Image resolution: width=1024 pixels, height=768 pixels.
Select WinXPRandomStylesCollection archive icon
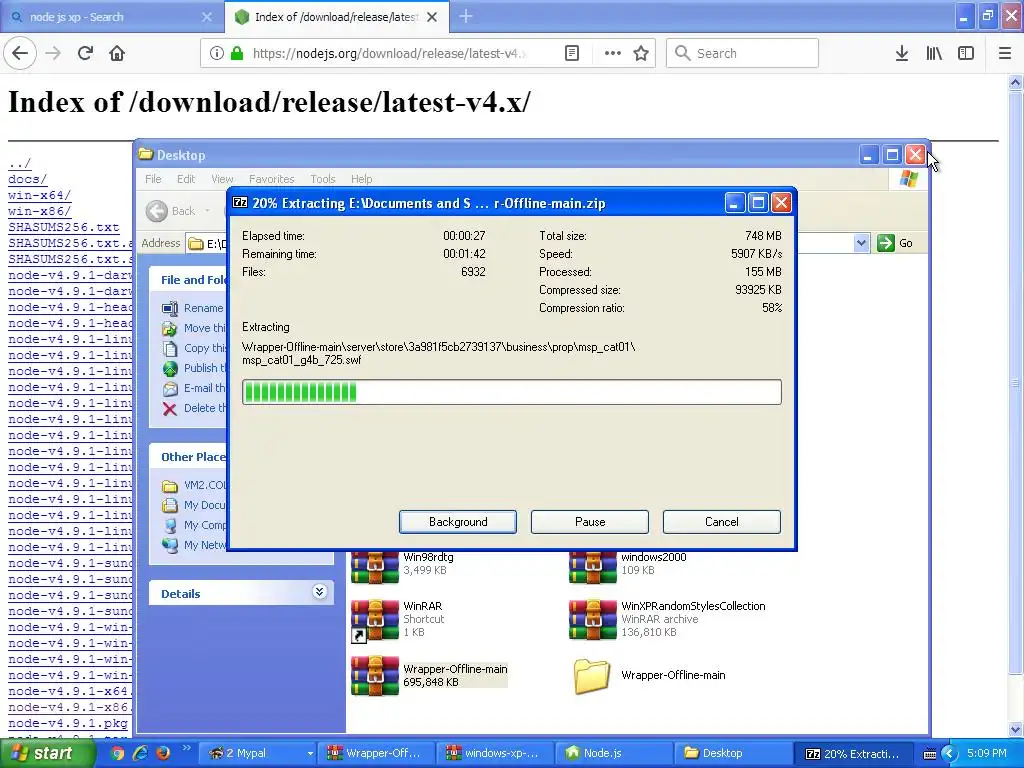point(592,619)
